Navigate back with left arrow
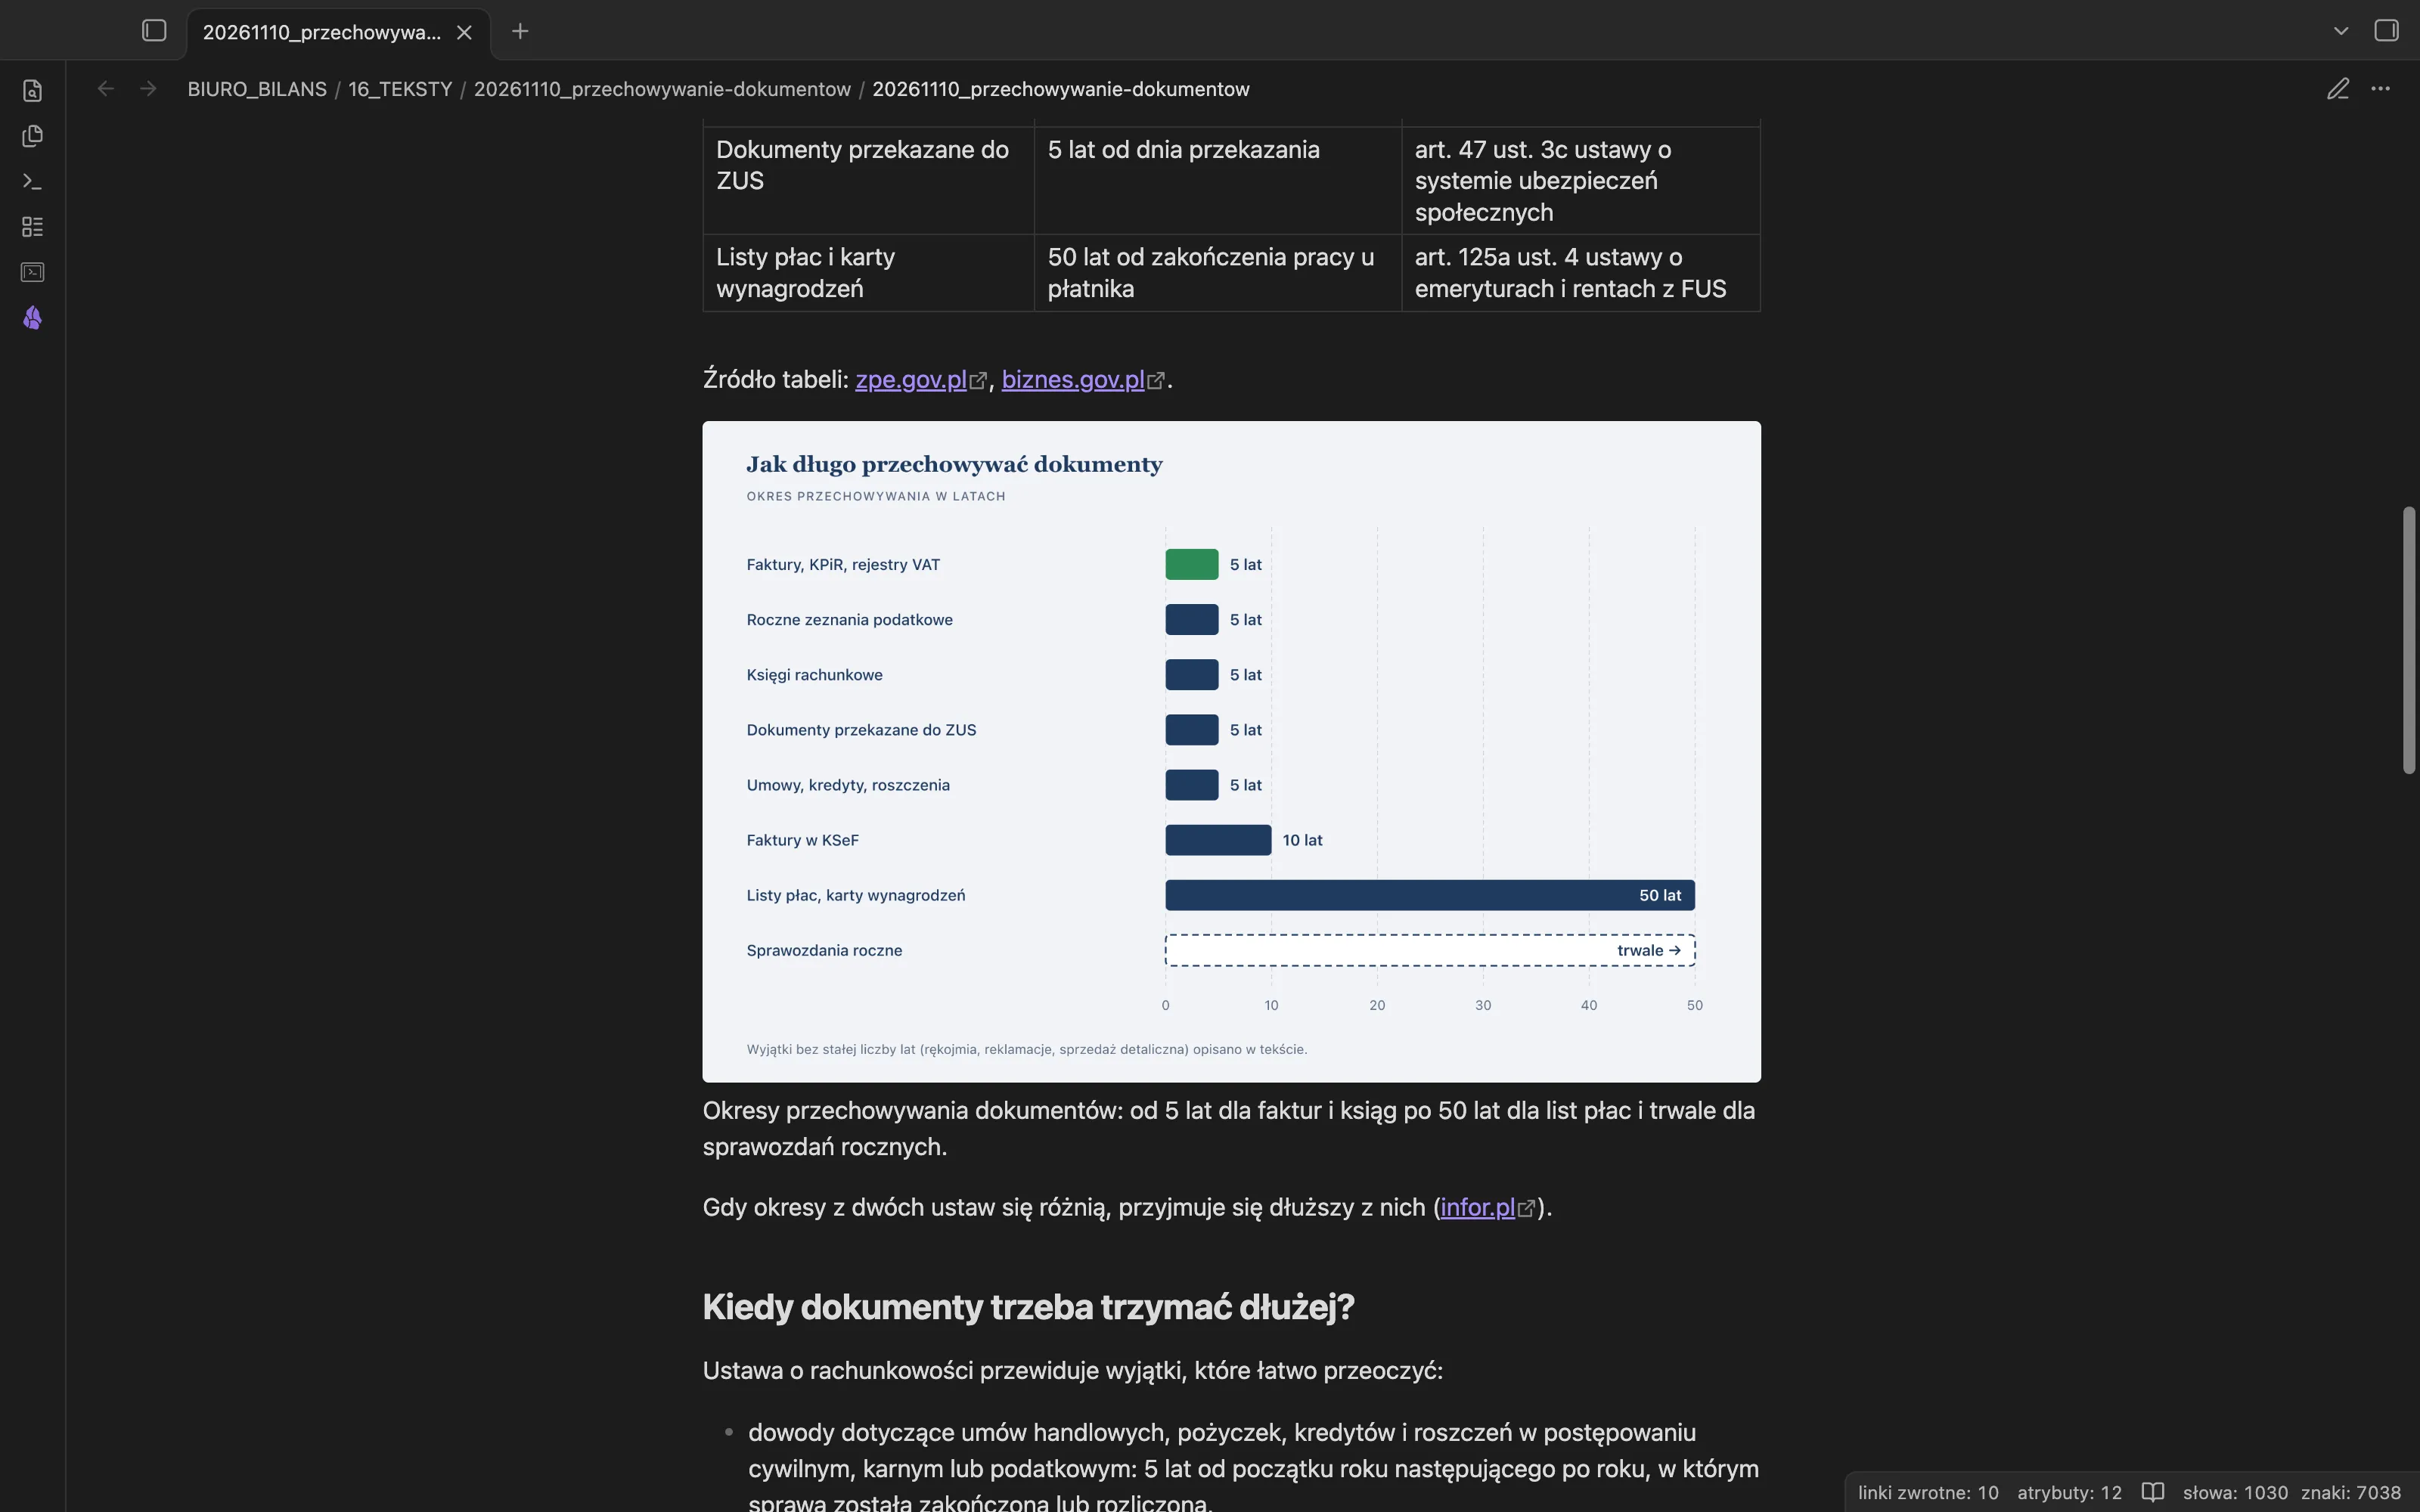This screenshot has width=2420, height=1512. tap(106, 89)
